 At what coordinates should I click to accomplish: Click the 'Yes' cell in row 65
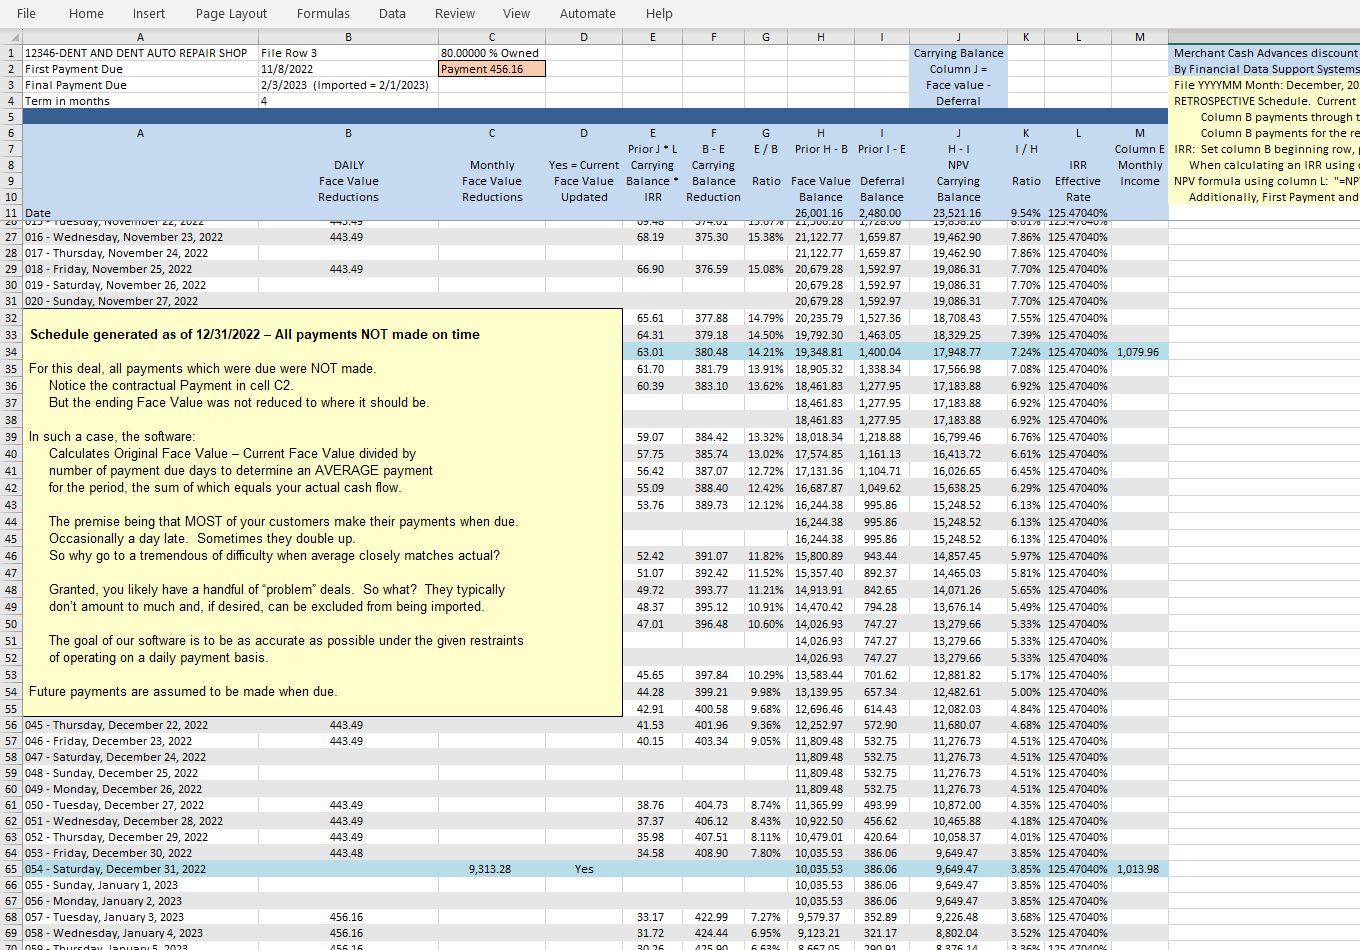(584, 869)
